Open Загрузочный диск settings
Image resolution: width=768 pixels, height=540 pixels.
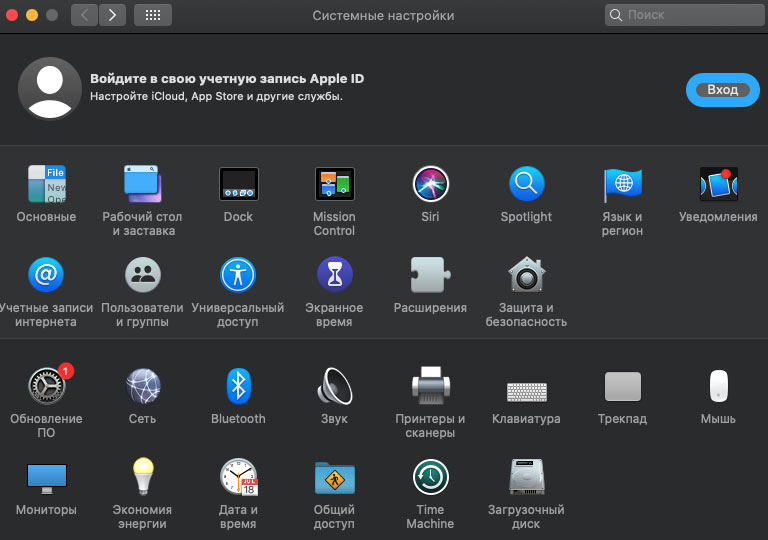527,476
